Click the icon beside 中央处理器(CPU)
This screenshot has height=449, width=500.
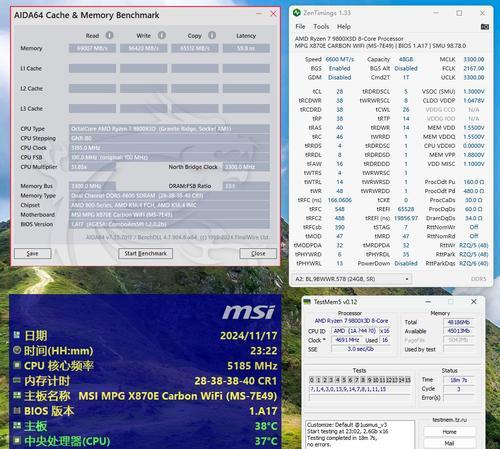17,440
